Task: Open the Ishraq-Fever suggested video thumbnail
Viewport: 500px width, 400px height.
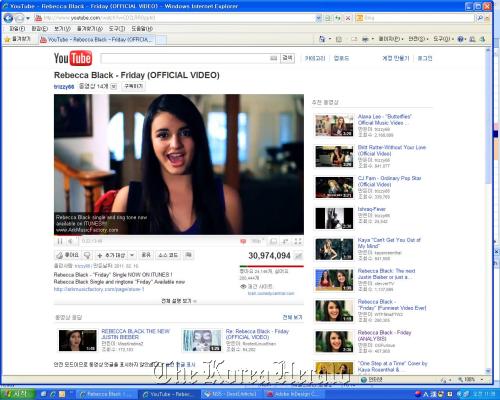Action: pyautogui.click(x=334, y=218)
